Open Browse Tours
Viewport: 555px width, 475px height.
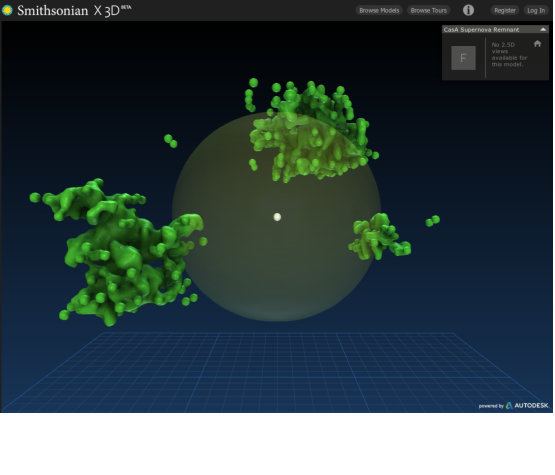(x=428, y=11)
